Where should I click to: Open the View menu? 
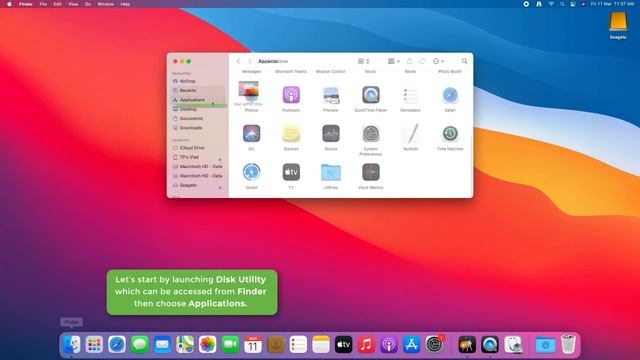(73, 4)
